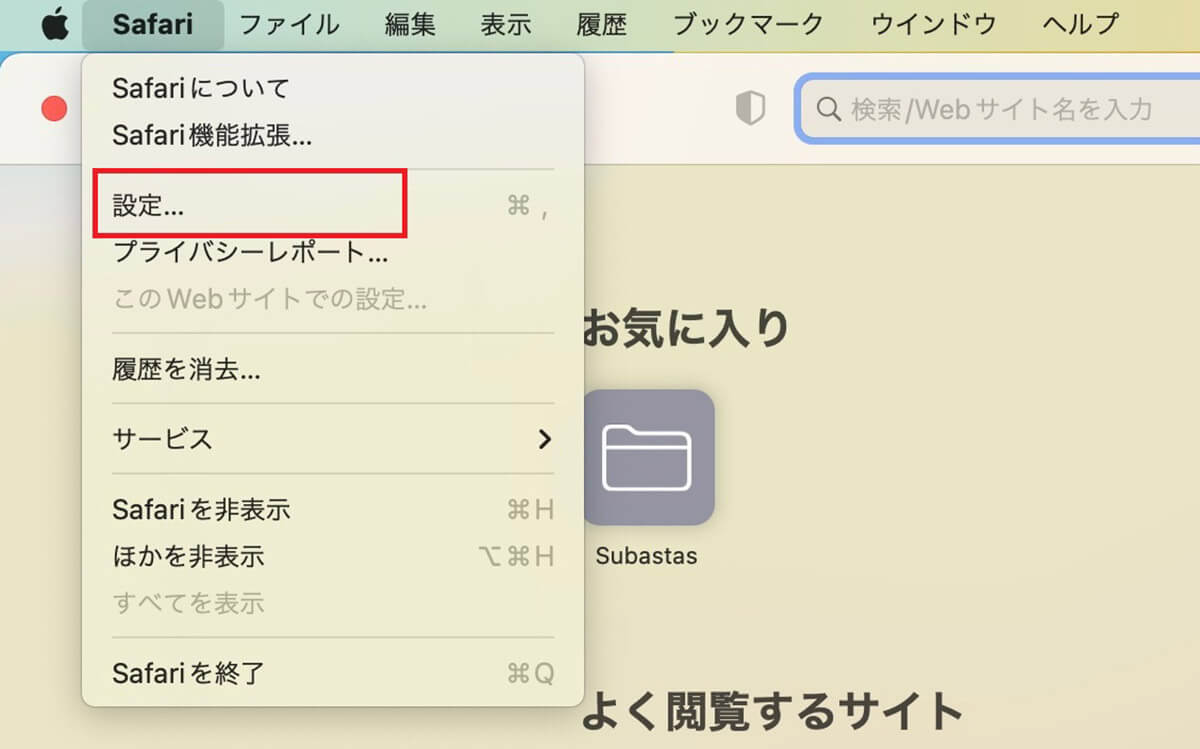Open the ウインドウ menu

(934, 25)
